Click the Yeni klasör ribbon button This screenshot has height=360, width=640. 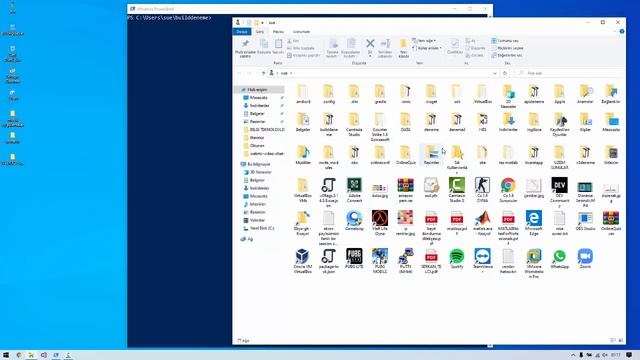point(403,48)
